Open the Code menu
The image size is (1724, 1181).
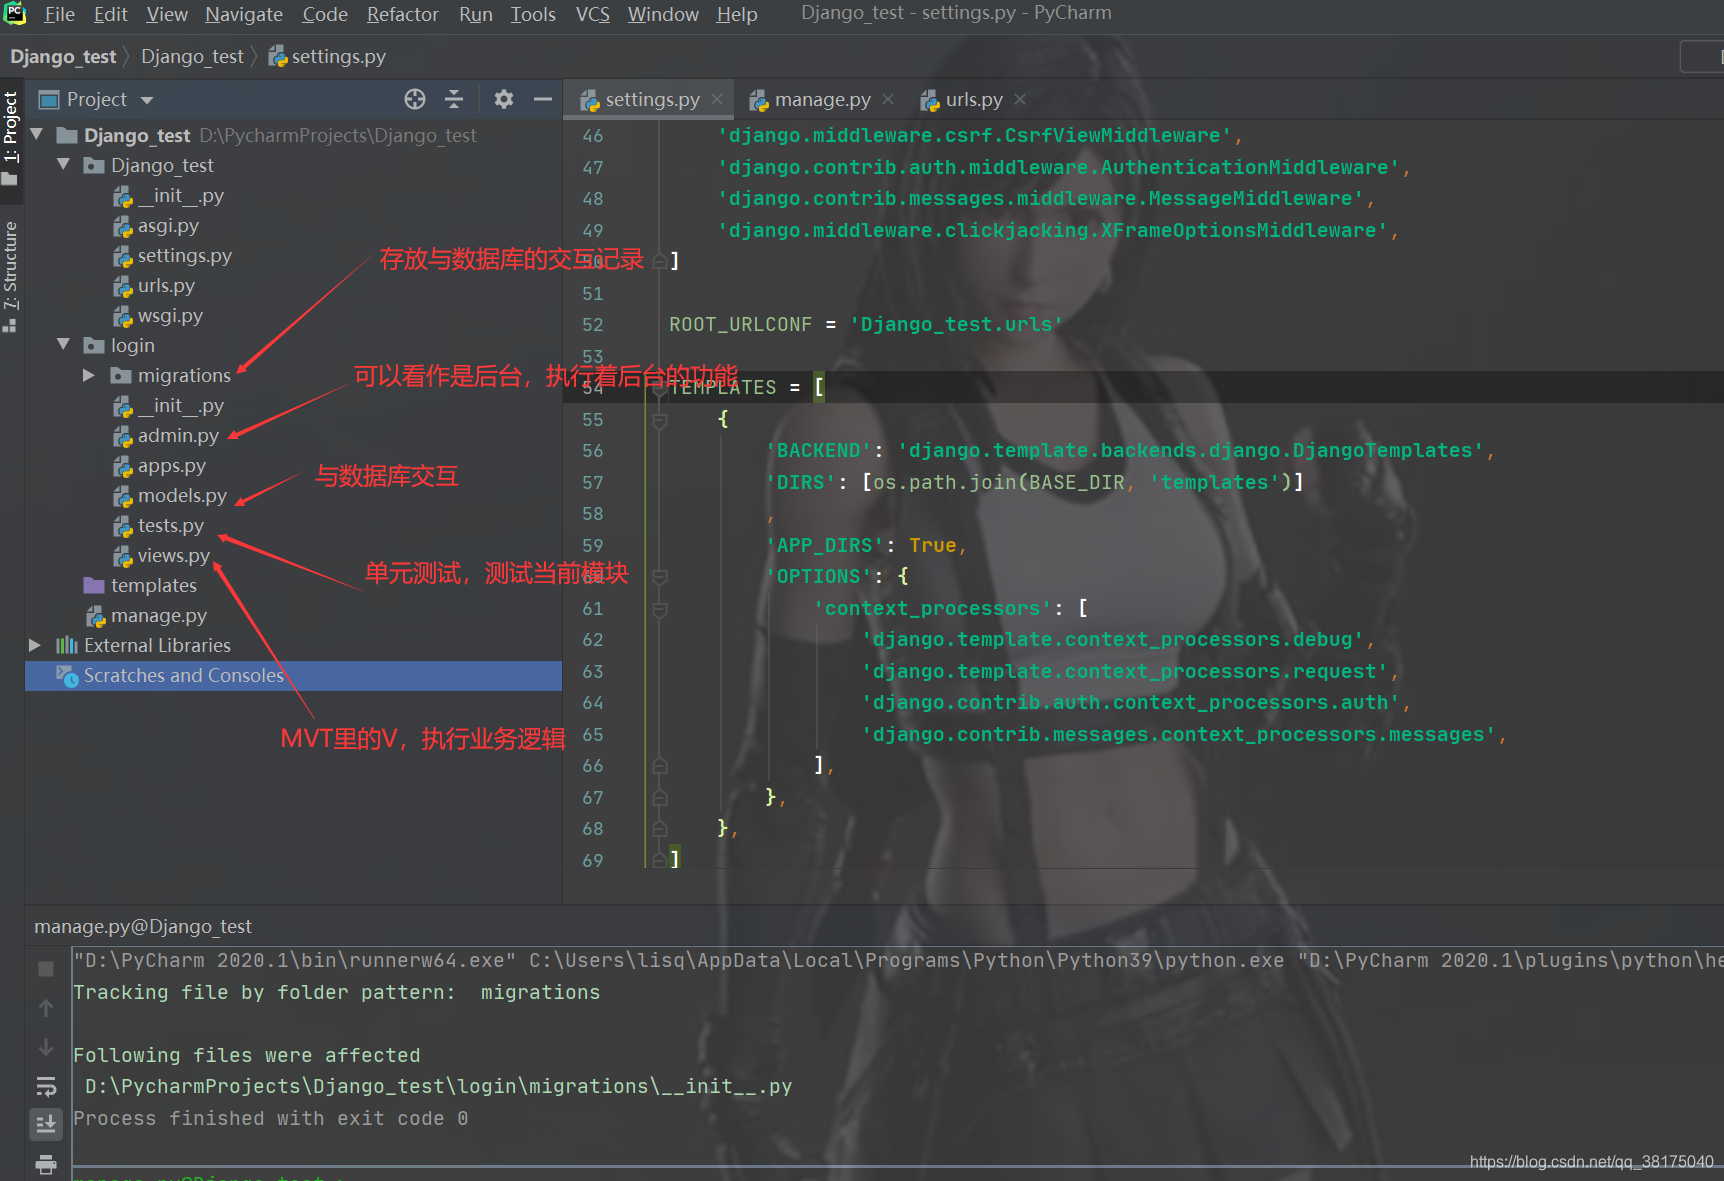(x=325, y=14)
